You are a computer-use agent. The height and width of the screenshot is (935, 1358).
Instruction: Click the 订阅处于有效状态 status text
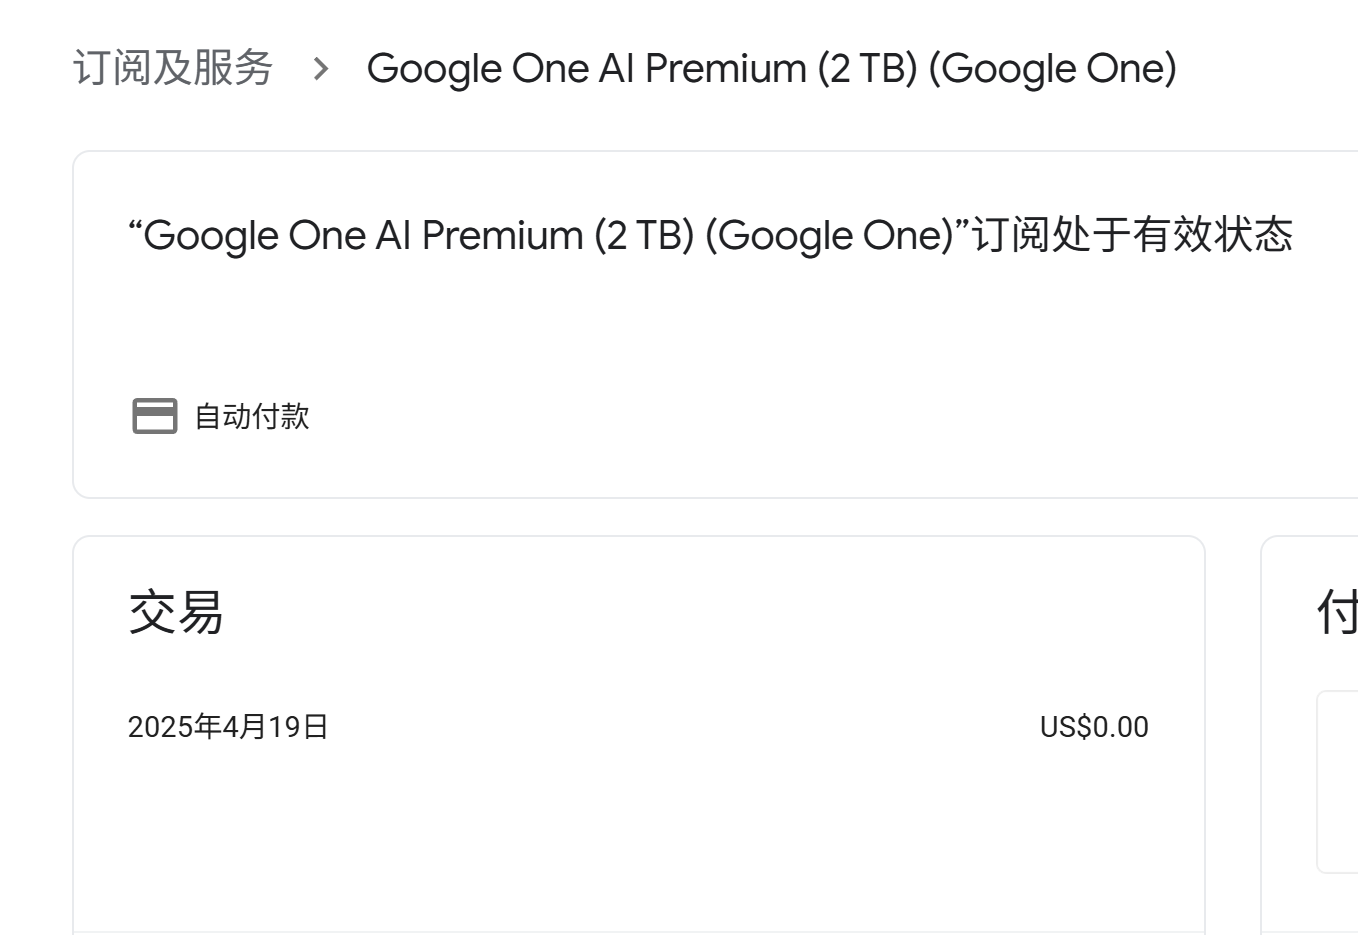tap(1133, 235)
